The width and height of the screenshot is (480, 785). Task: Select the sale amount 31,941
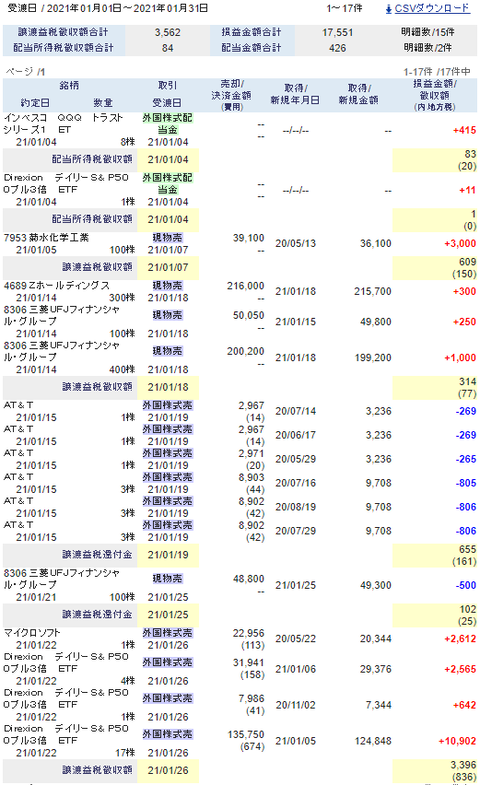(248, 663)
